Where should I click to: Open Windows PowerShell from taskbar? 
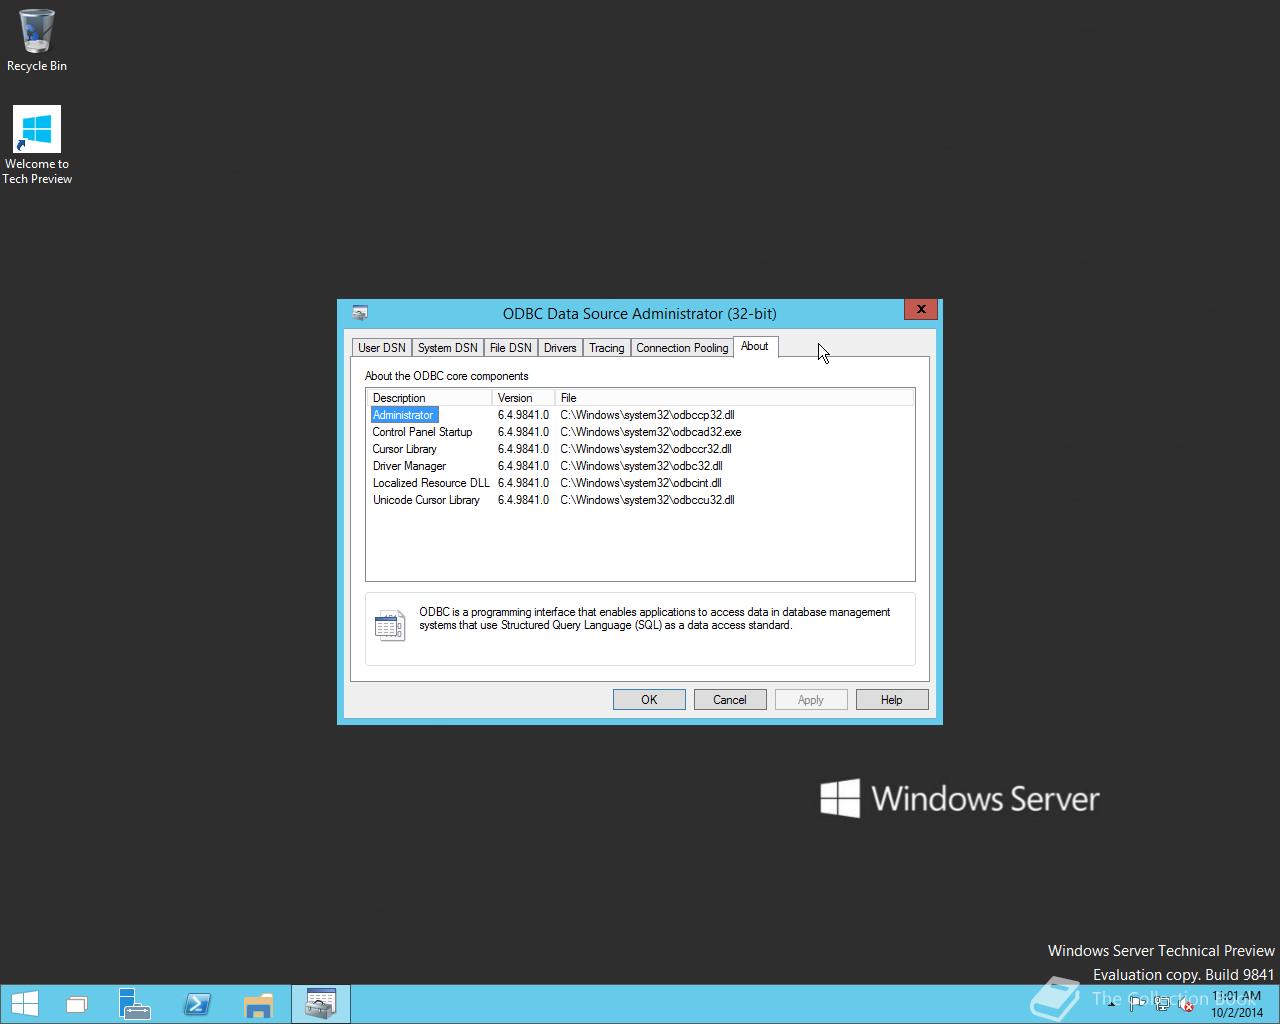197,1004
